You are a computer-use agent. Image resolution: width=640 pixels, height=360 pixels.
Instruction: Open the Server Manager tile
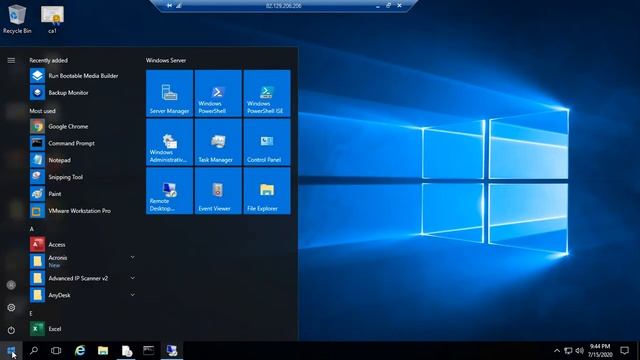[x=169, y=93]
